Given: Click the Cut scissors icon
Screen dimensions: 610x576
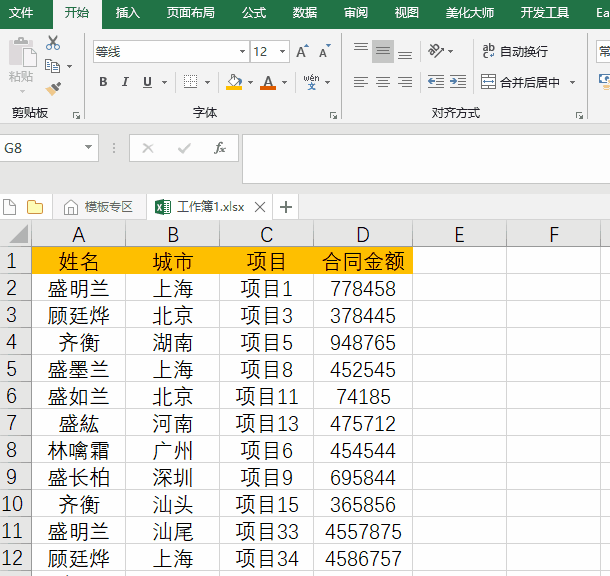Looking at the screenshot, I should pyautogui.click(x=53, y=43).
